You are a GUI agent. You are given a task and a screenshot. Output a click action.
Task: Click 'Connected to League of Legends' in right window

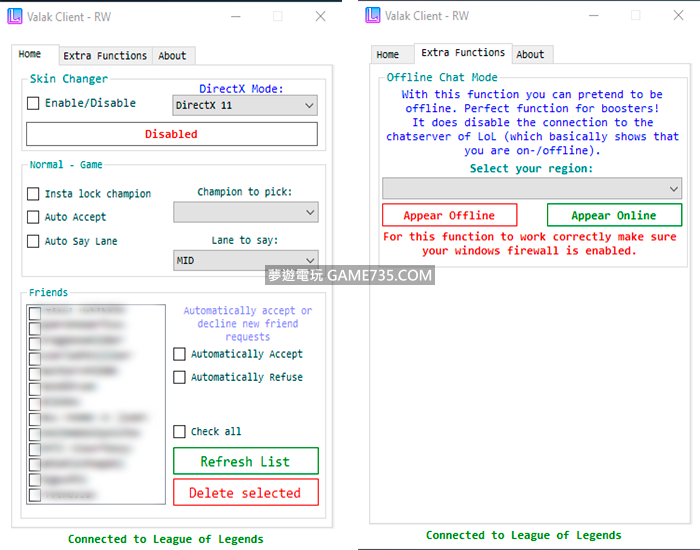coord(524,535)
